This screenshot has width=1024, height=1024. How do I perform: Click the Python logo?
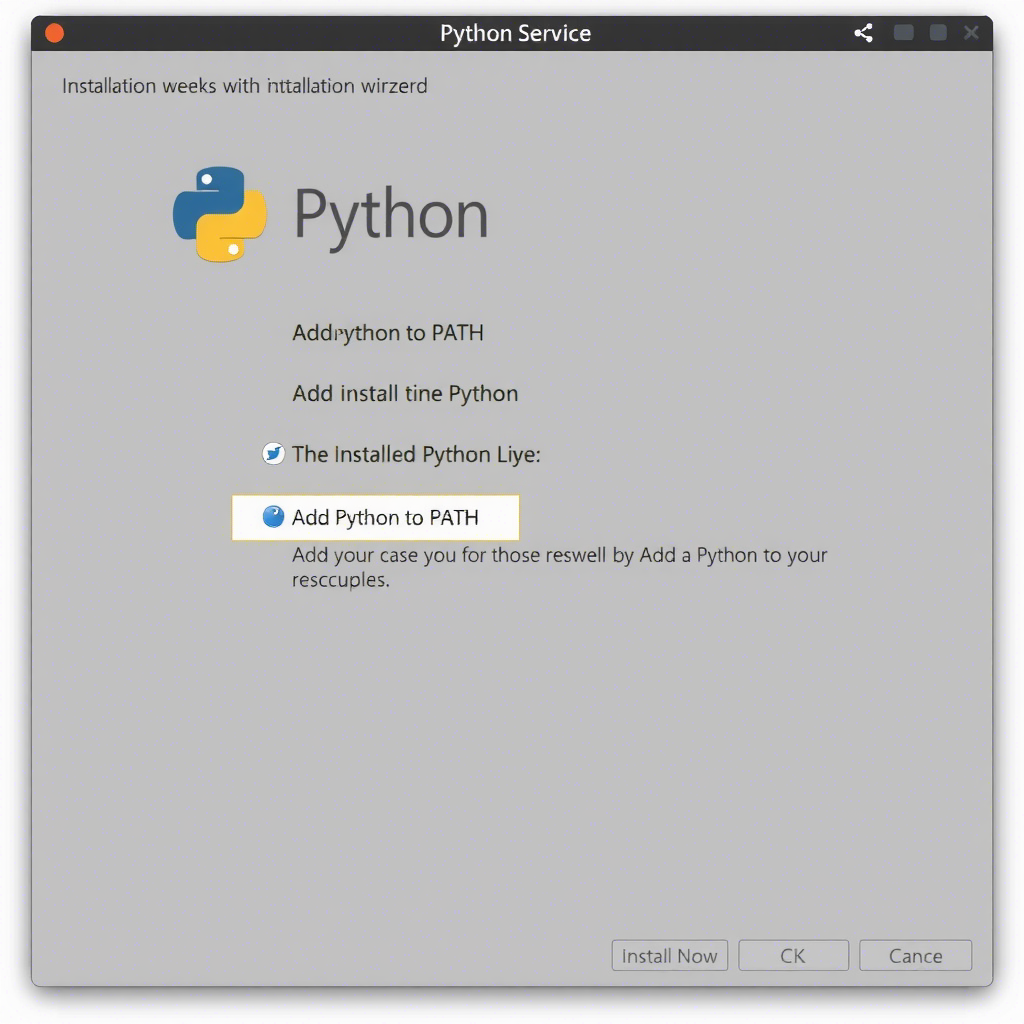tap(220, 214)
